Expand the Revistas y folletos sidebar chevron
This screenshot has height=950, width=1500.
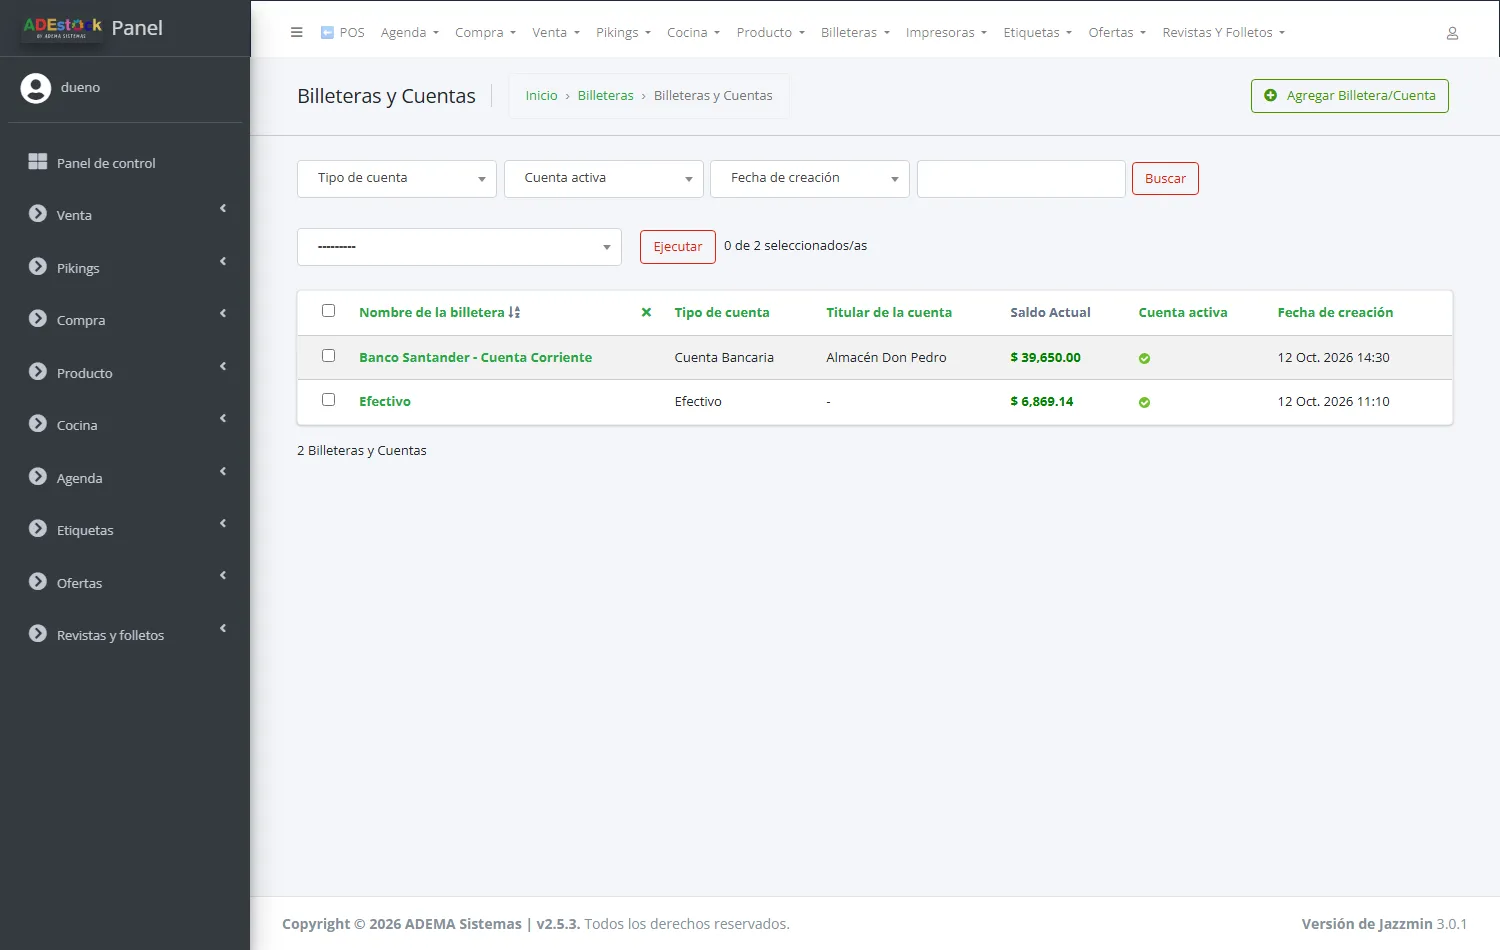click(223, 629)
